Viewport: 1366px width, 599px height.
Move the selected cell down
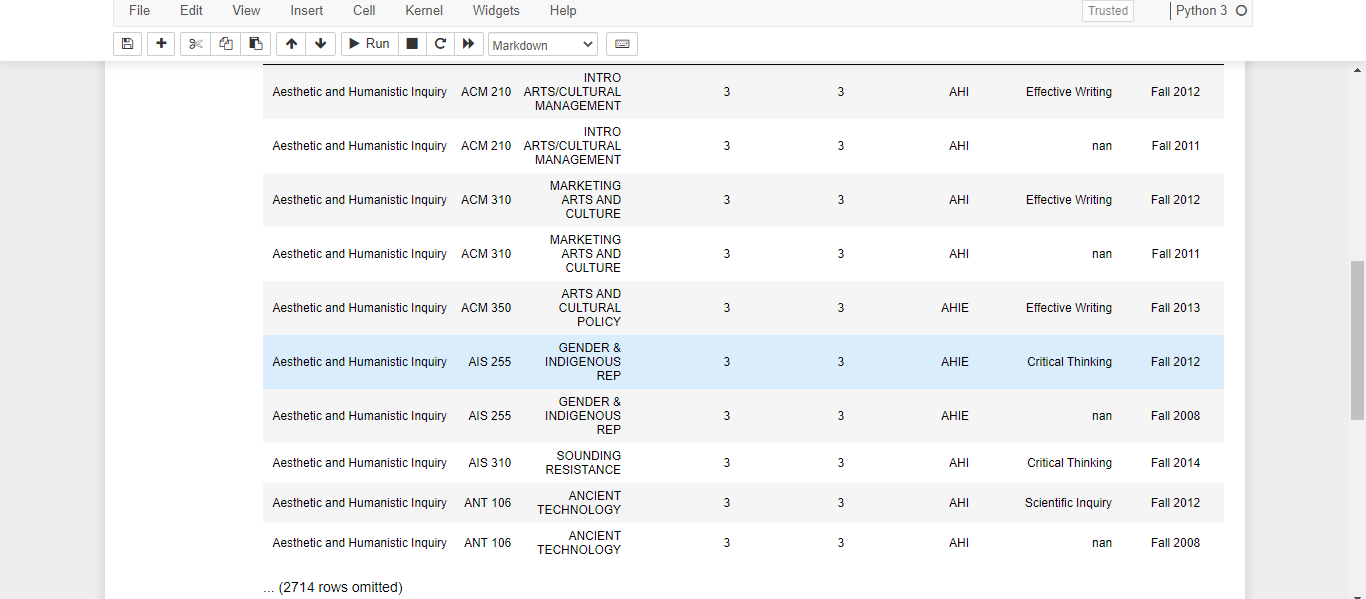[x=320, y=44]
